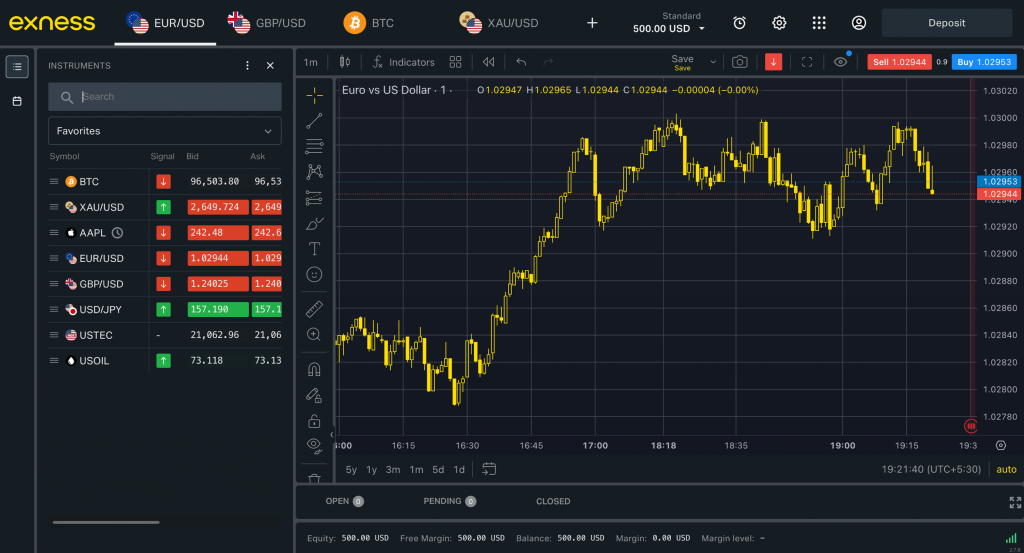
Task: Enter fullscreen chart mode
Action: click(x=807, y=62)
